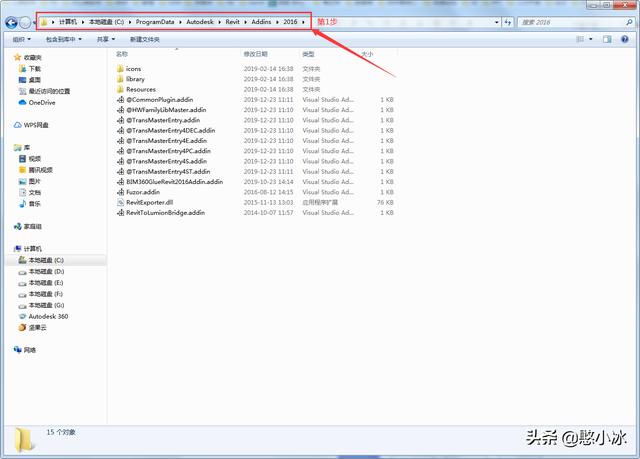
Task: Click the 音乐 music note icon
Action: coord(22,203)
